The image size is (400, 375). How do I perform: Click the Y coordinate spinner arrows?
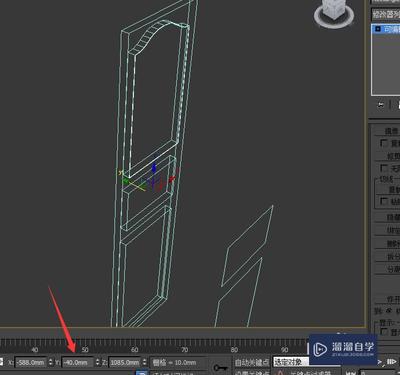[x=98, y=362]
